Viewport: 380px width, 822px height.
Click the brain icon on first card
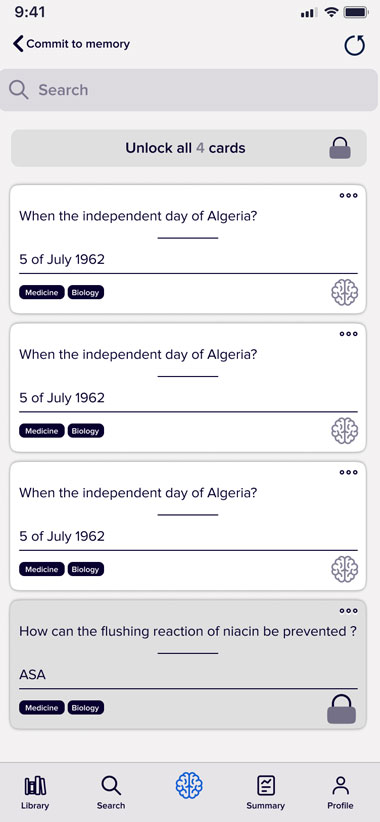(x=344, y=292)
